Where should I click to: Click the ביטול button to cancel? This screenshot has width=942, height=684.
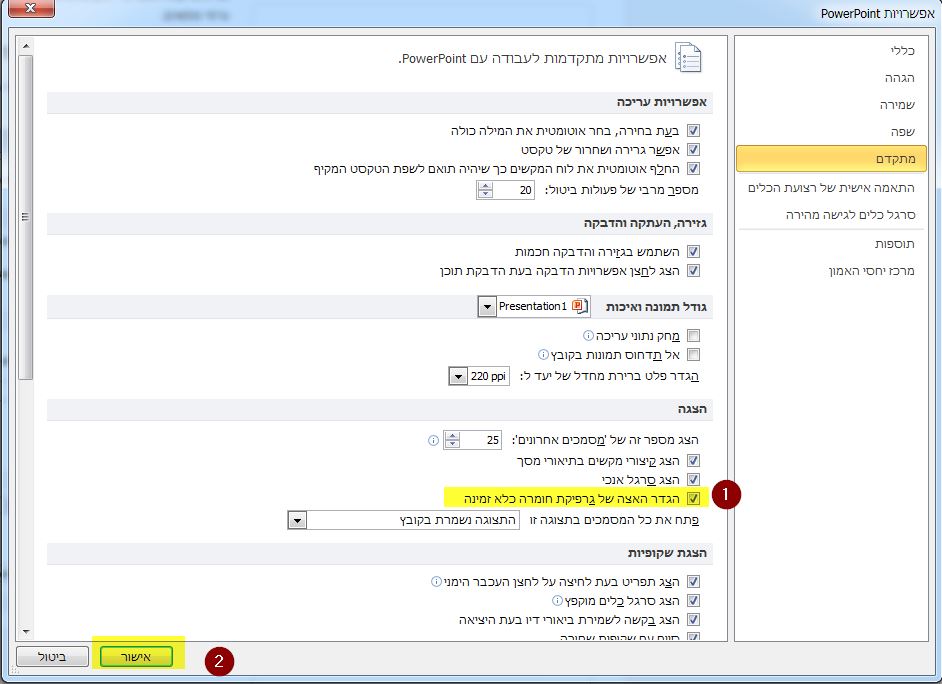click(x=52, y=656)
